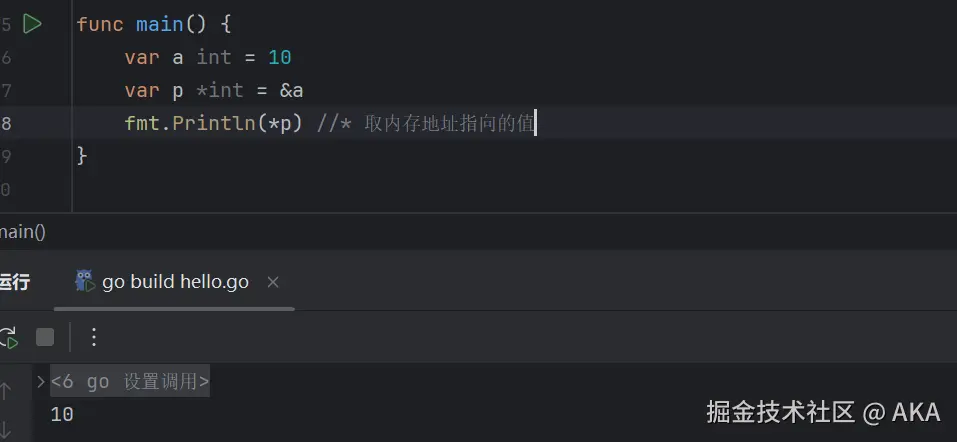Click the Chinese comment on line 8
The image size is (957, 442).
click(x=450, y=123)
